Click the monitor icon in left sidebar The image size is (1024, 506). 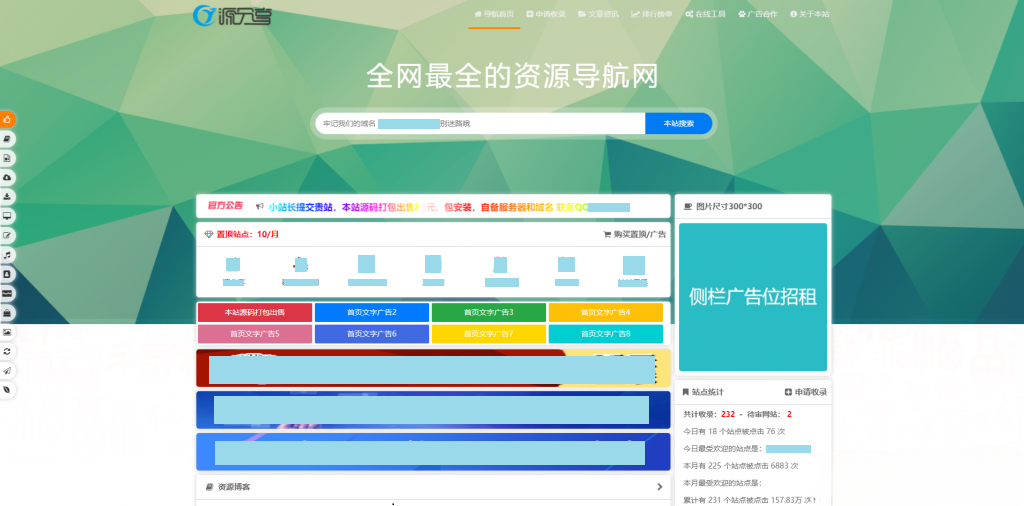pyautogui.click(x=8, y=216)
